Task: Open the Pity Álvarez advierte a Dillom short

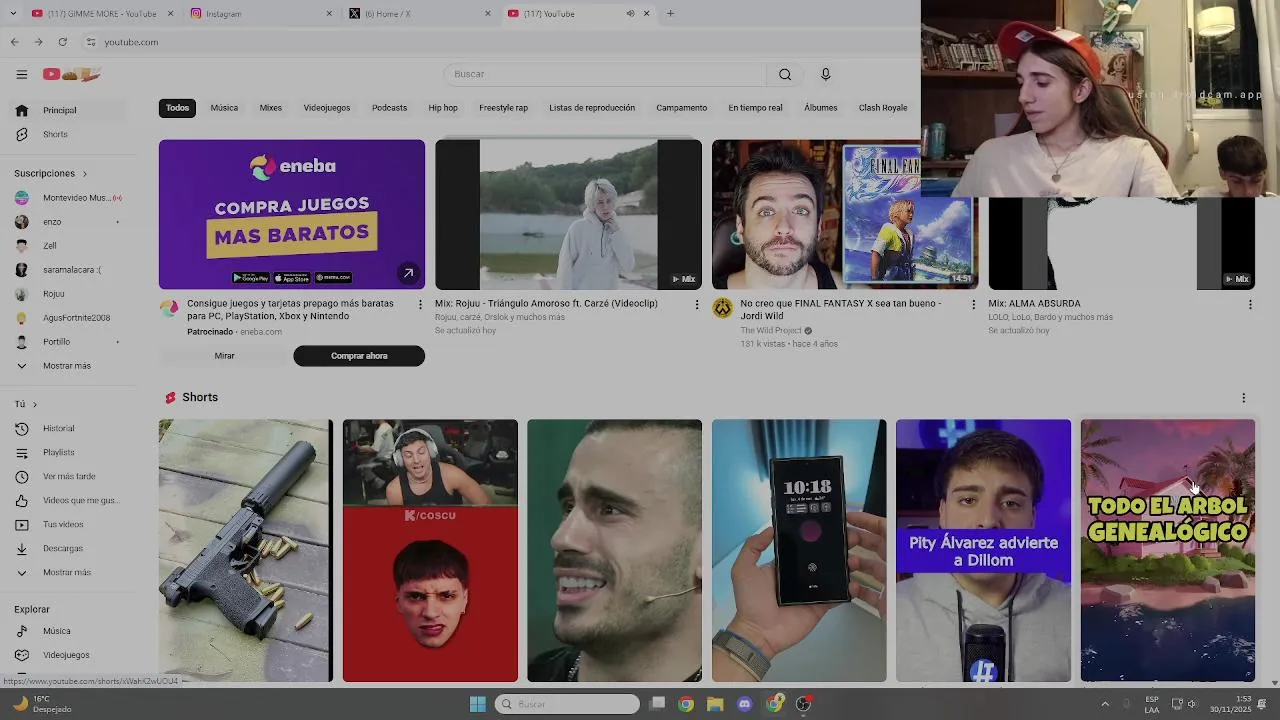Action: [x=983, y=551]
